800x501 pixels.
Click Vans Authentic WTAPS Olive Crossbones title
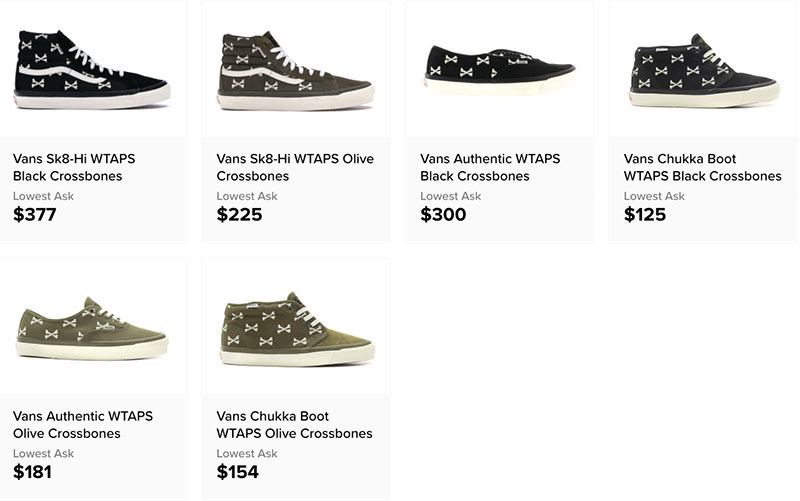point(83,425)
